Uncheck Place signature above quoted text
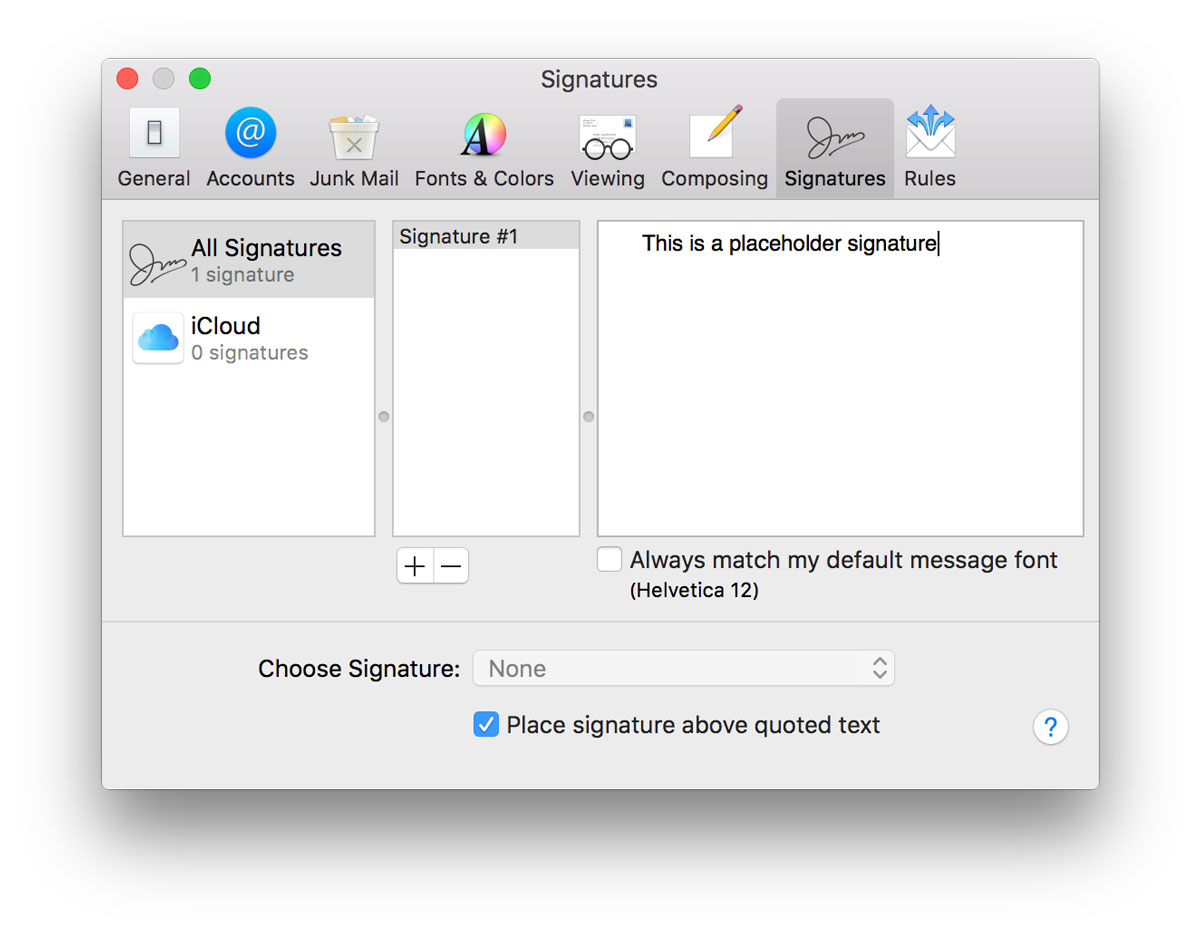1200x934 pixels. tap(486, 725)
